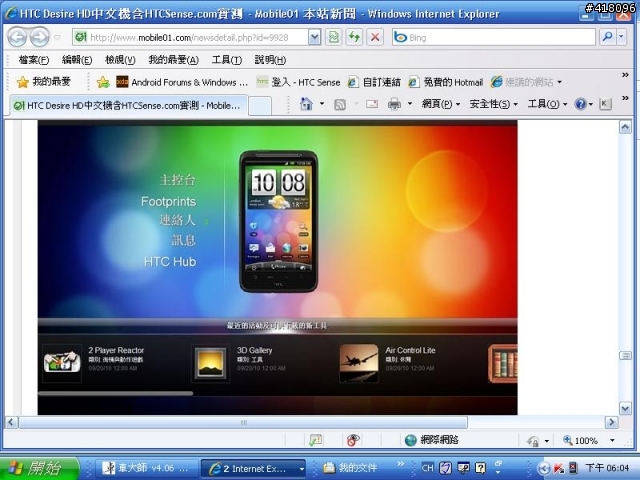
Task: Open the 我的最愛(A) menu
Action: pyautogui.click(x=173, y=60)
